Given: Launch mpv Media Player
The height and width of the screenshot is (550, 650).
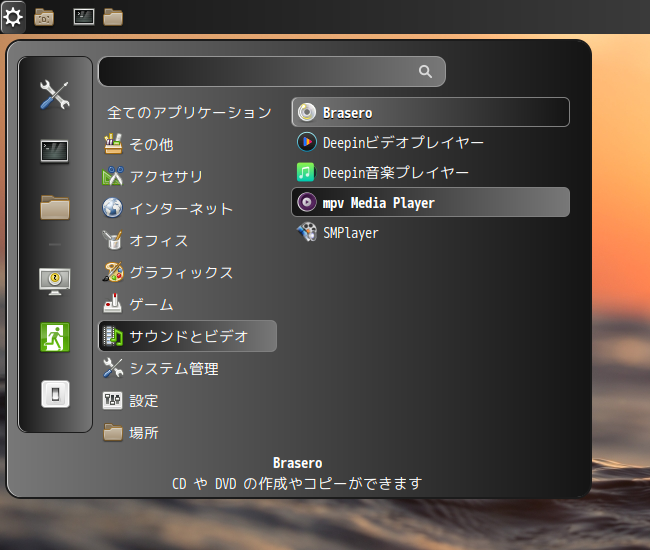Looking at the screenshot, I should pyautogui.click(x=430, y=202).
